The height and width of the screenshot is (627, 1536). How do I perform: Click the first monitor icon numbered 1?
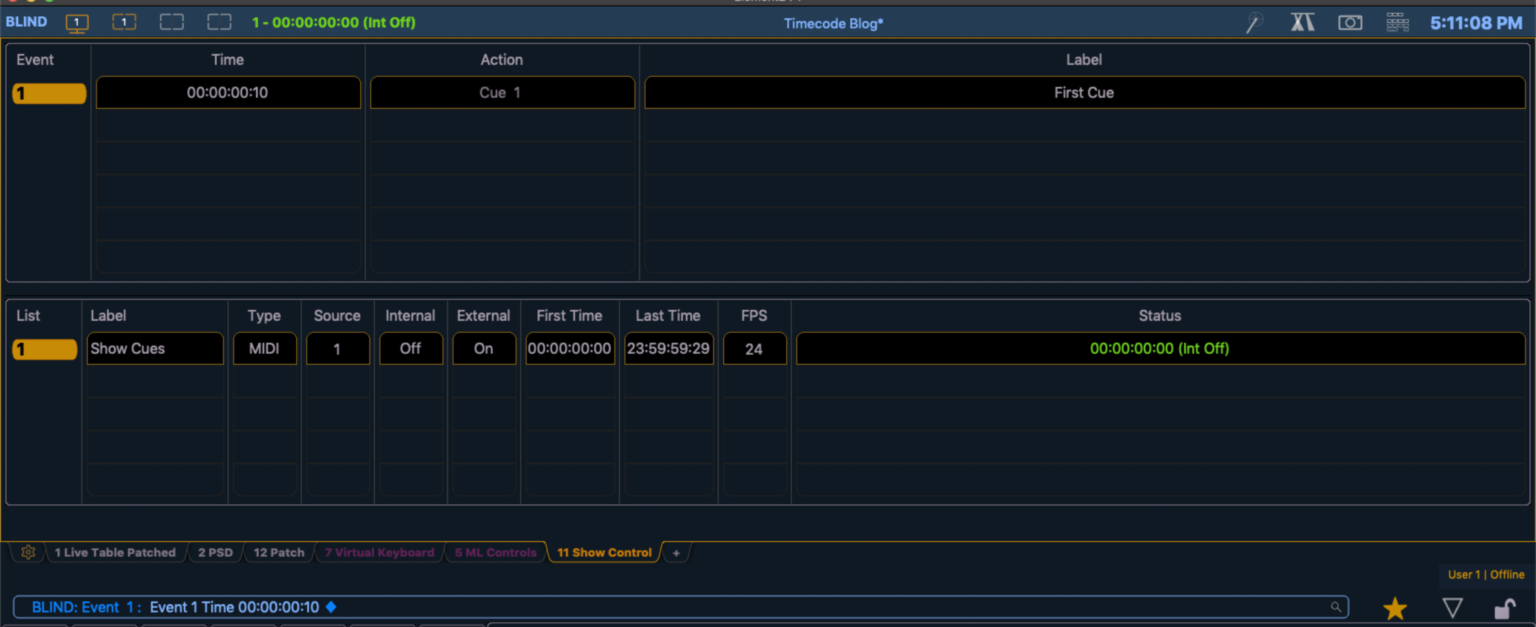click(x=77, y=22)
